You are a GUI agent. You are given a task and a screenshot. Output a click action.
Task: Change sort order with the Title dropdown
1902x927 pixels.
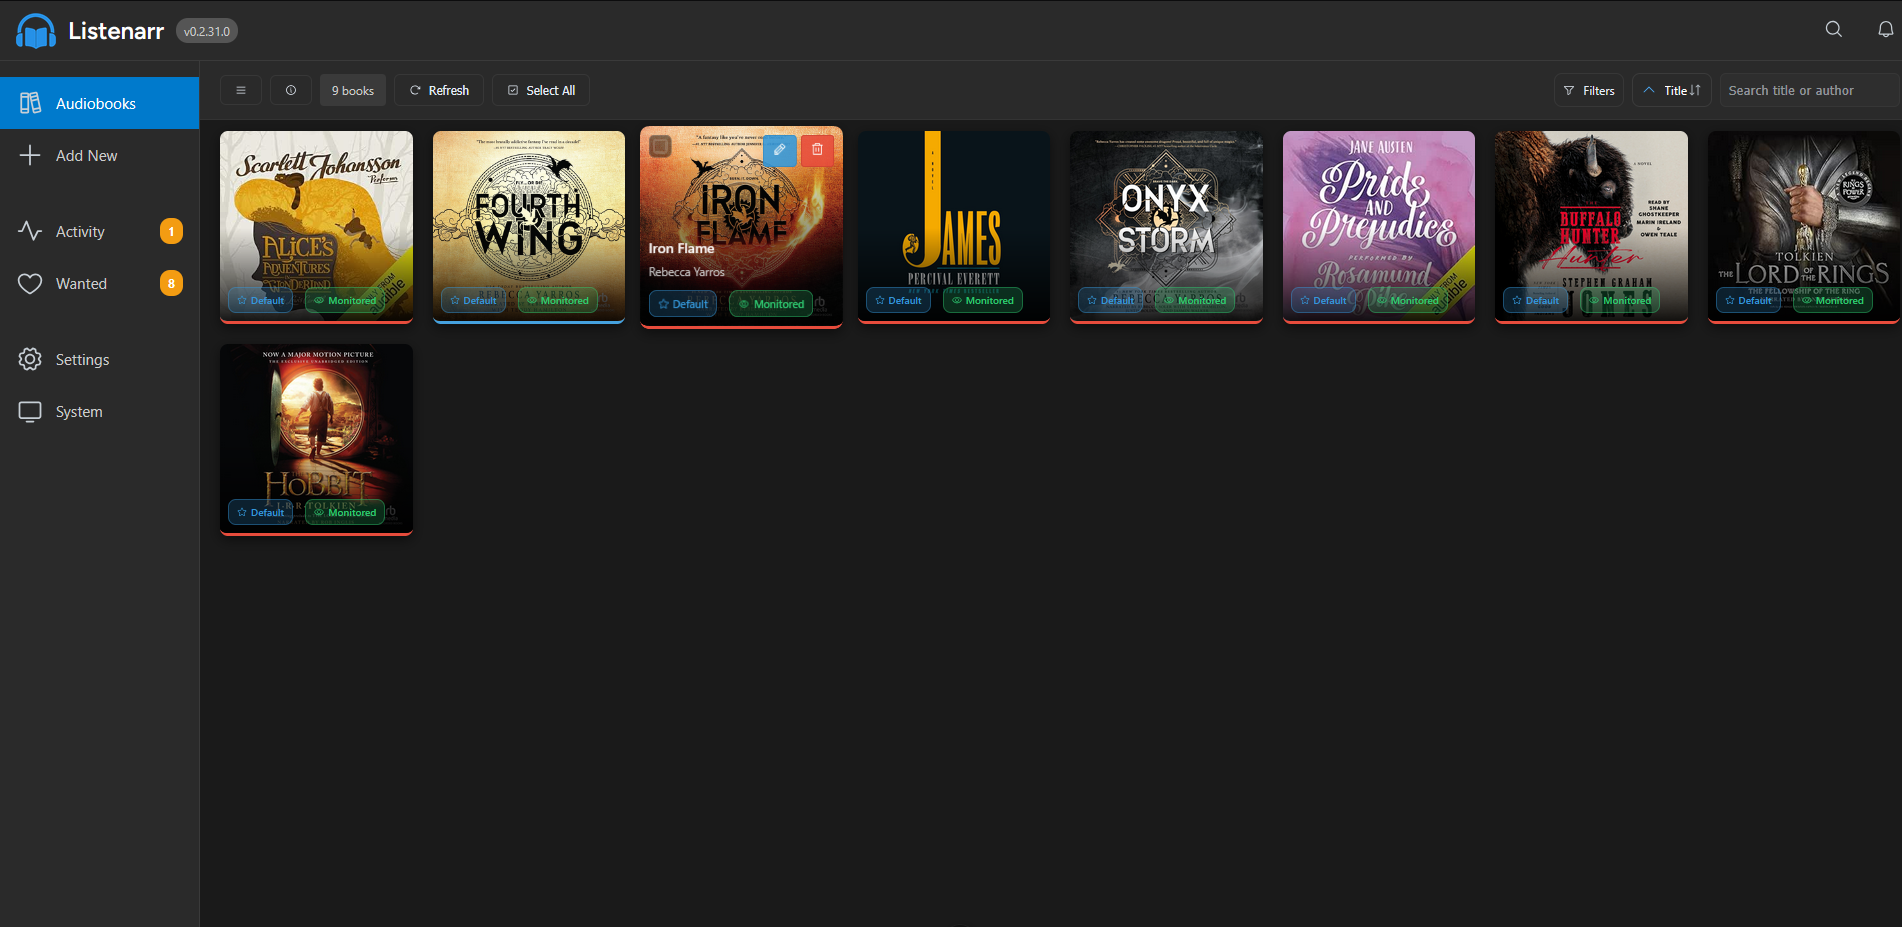(1672, 90)
